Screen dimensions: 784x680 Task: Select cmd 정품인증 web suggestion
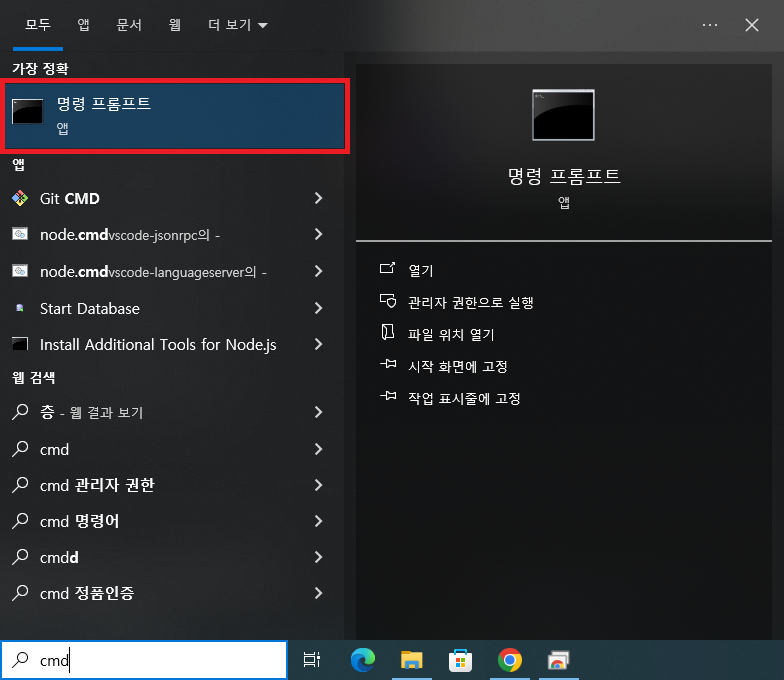click(x=87, y=593)
